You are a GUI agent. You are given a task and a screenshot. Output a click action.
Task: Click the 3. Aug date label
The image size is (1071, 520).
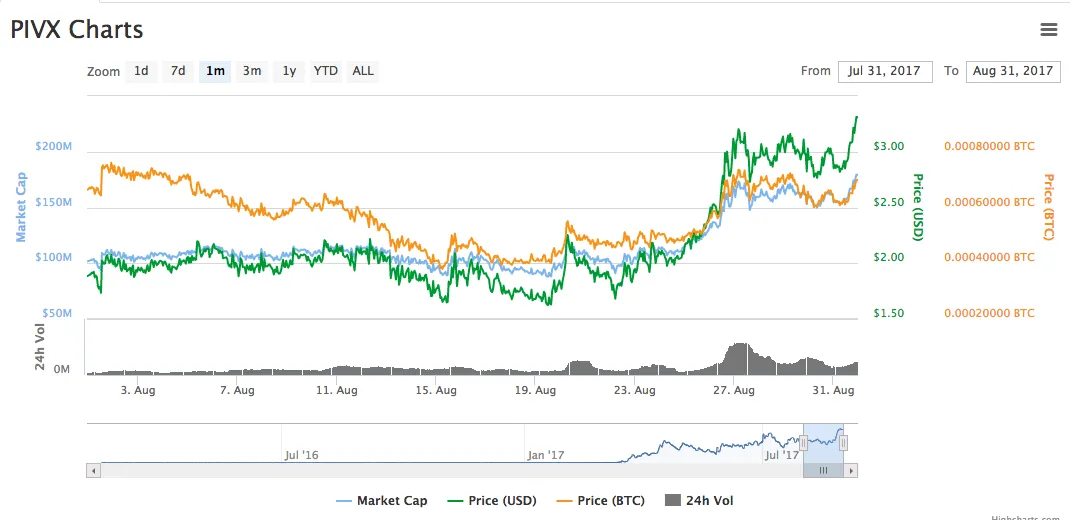[x=137, y=391]
